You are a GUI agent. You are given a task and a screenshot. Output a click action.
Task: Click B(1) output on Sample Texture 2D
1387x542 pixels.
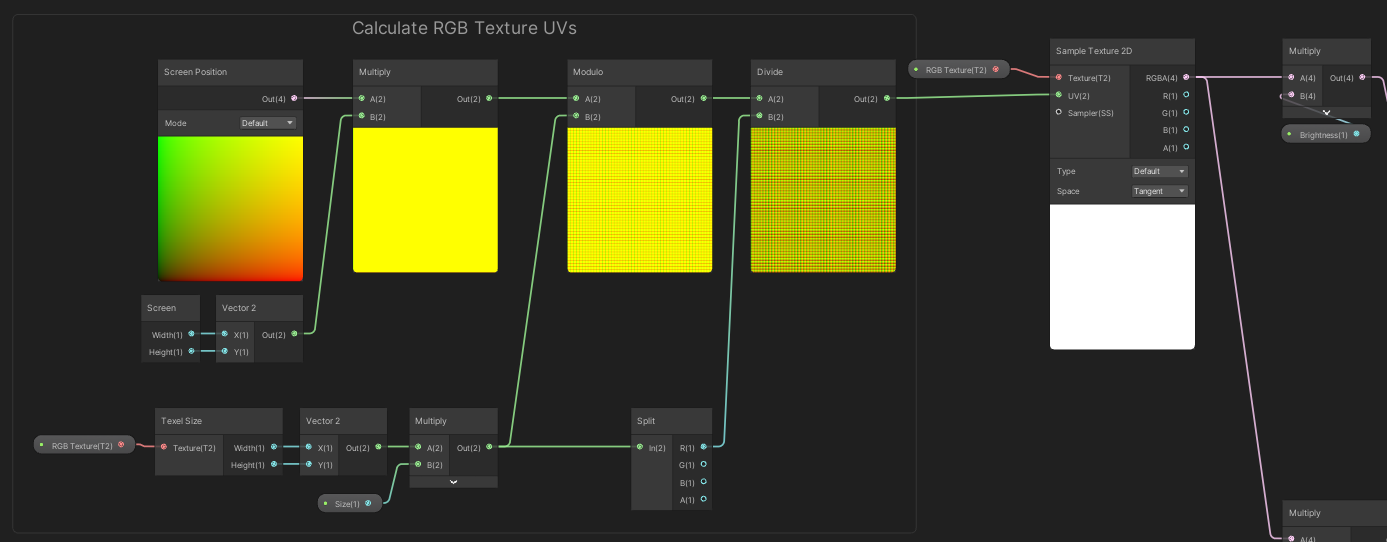click(x=1186, y=129)
